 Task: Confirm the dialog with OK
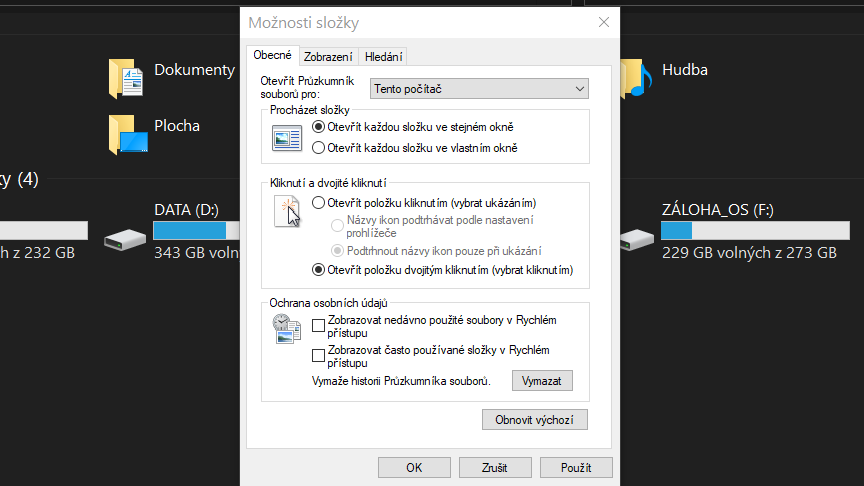(414, 467)
